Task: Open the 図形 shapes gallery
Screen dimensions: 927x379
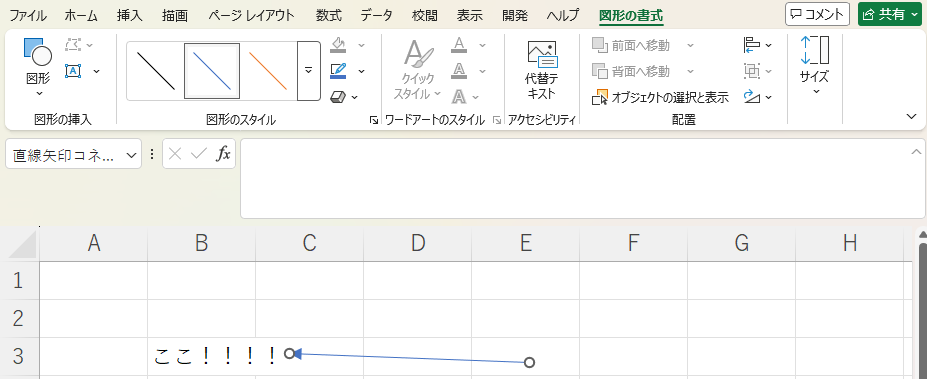Action: point(38,67)
